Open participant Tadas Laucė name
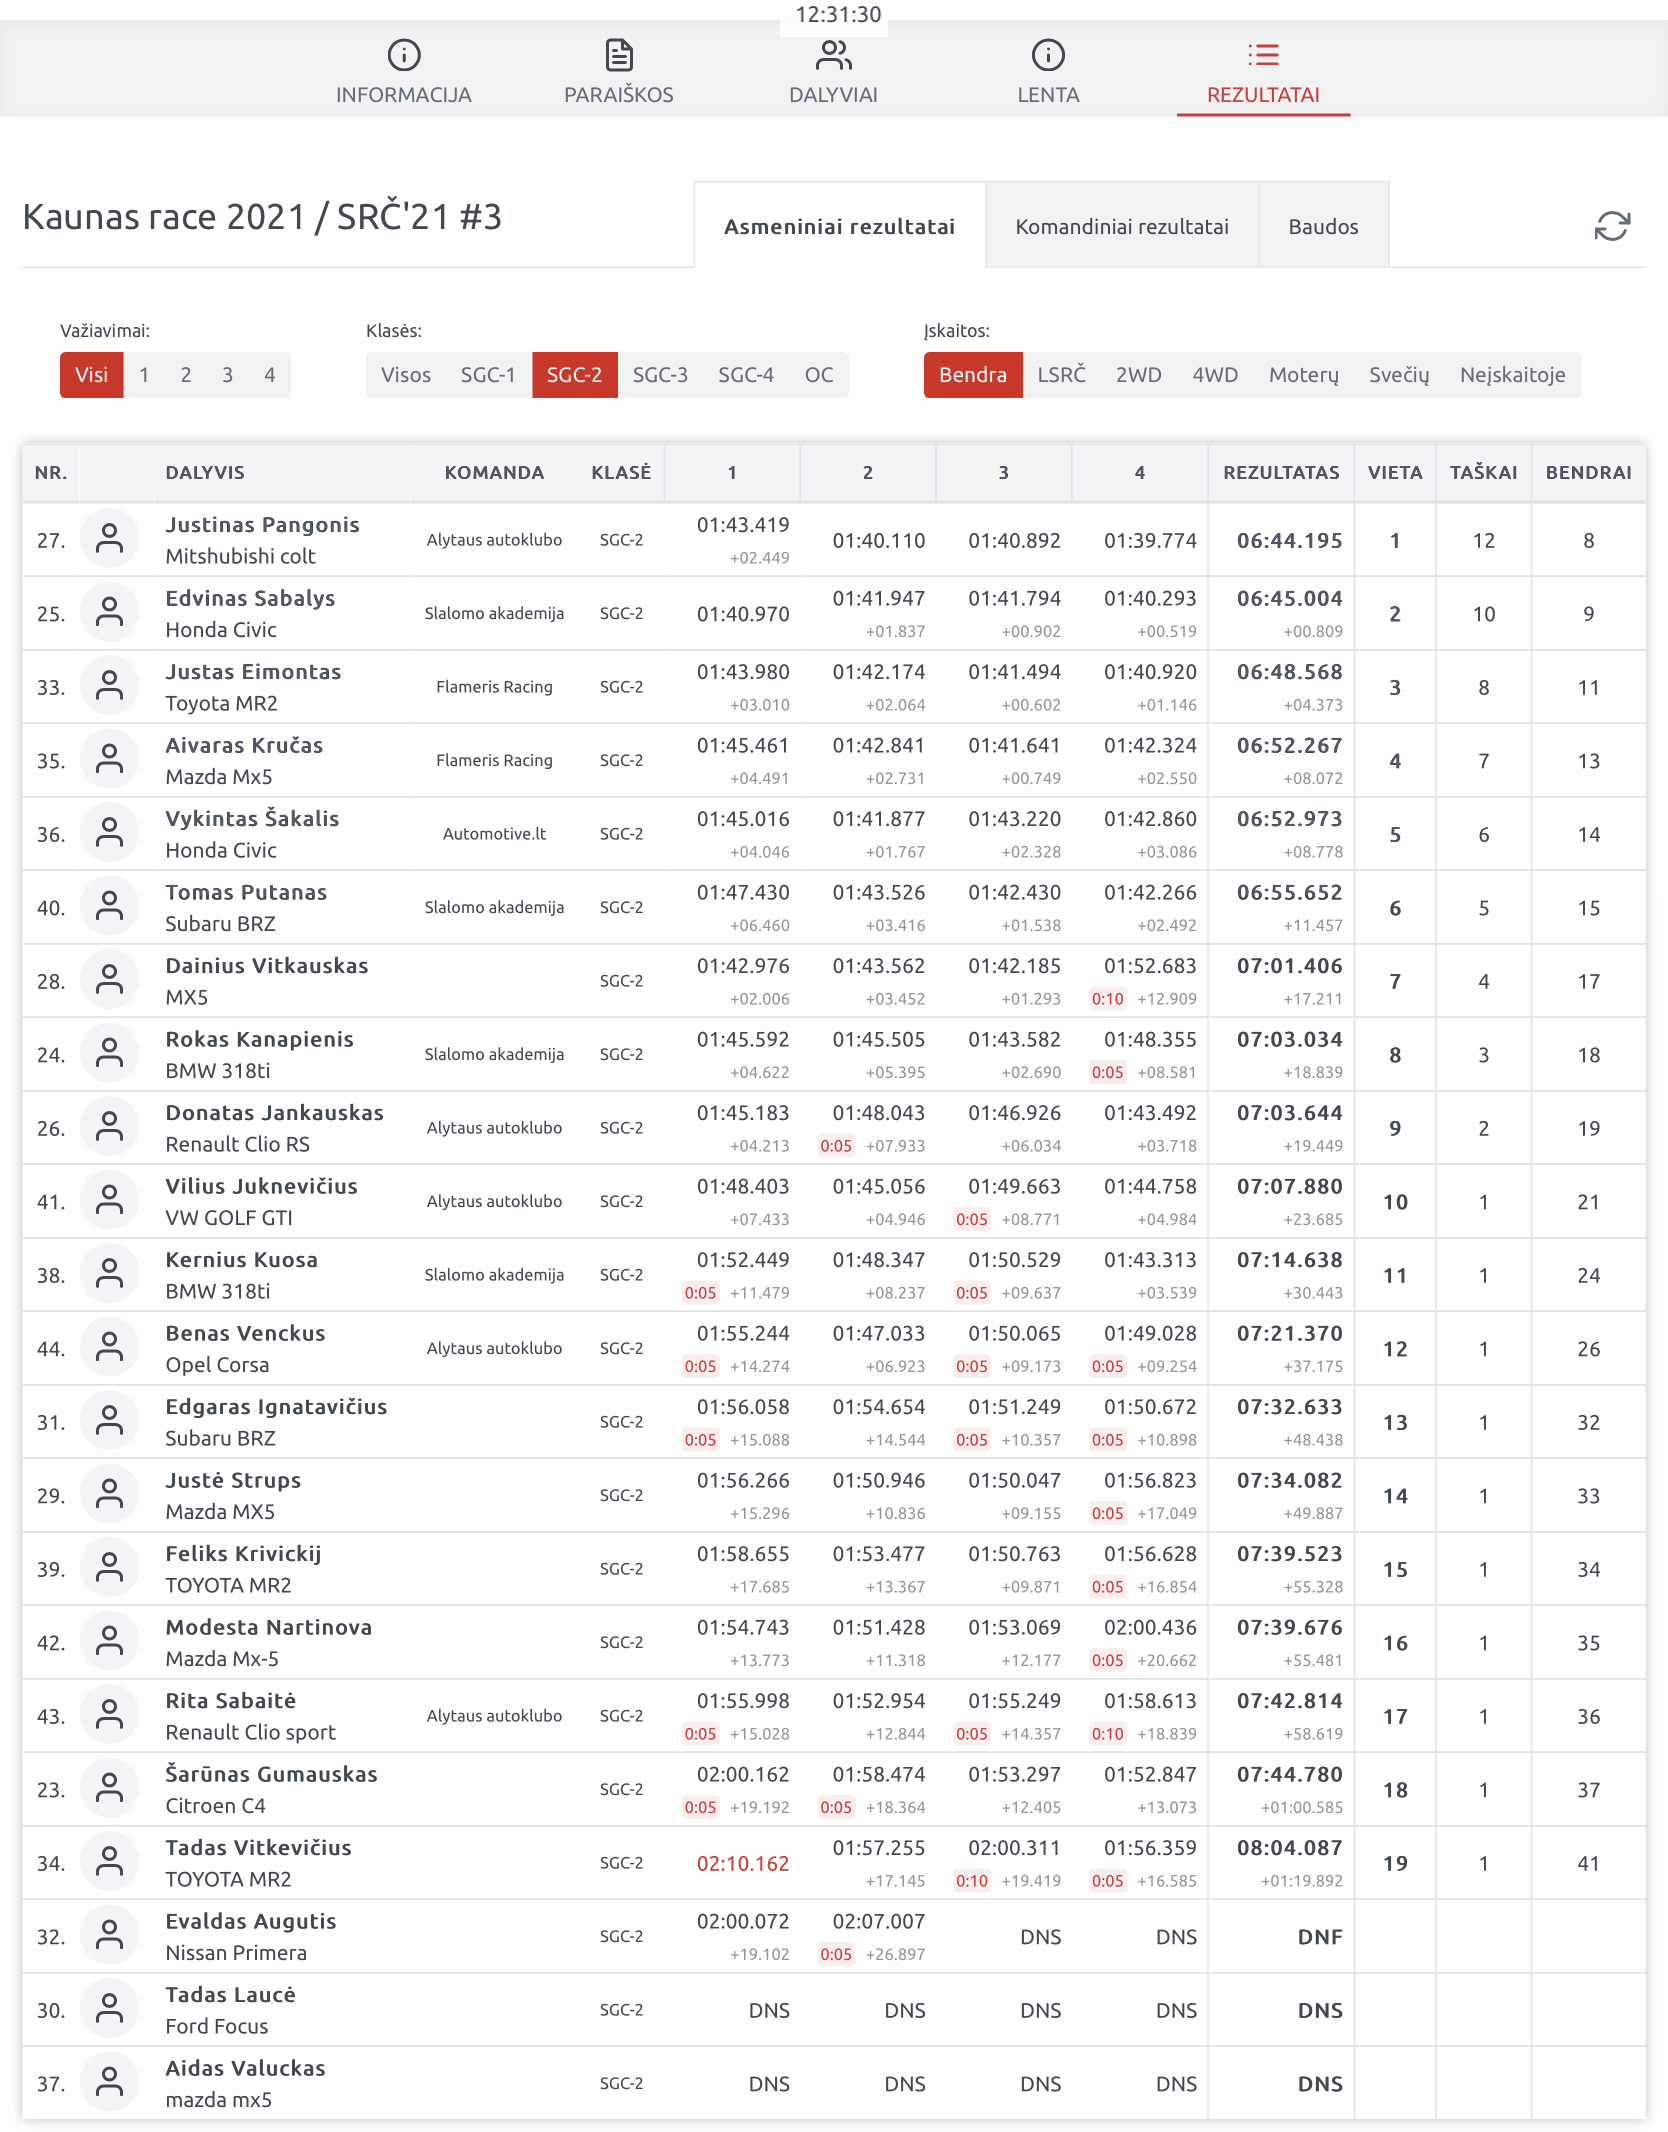This screenshot has height=2132, width=1668. point(230,1995)
